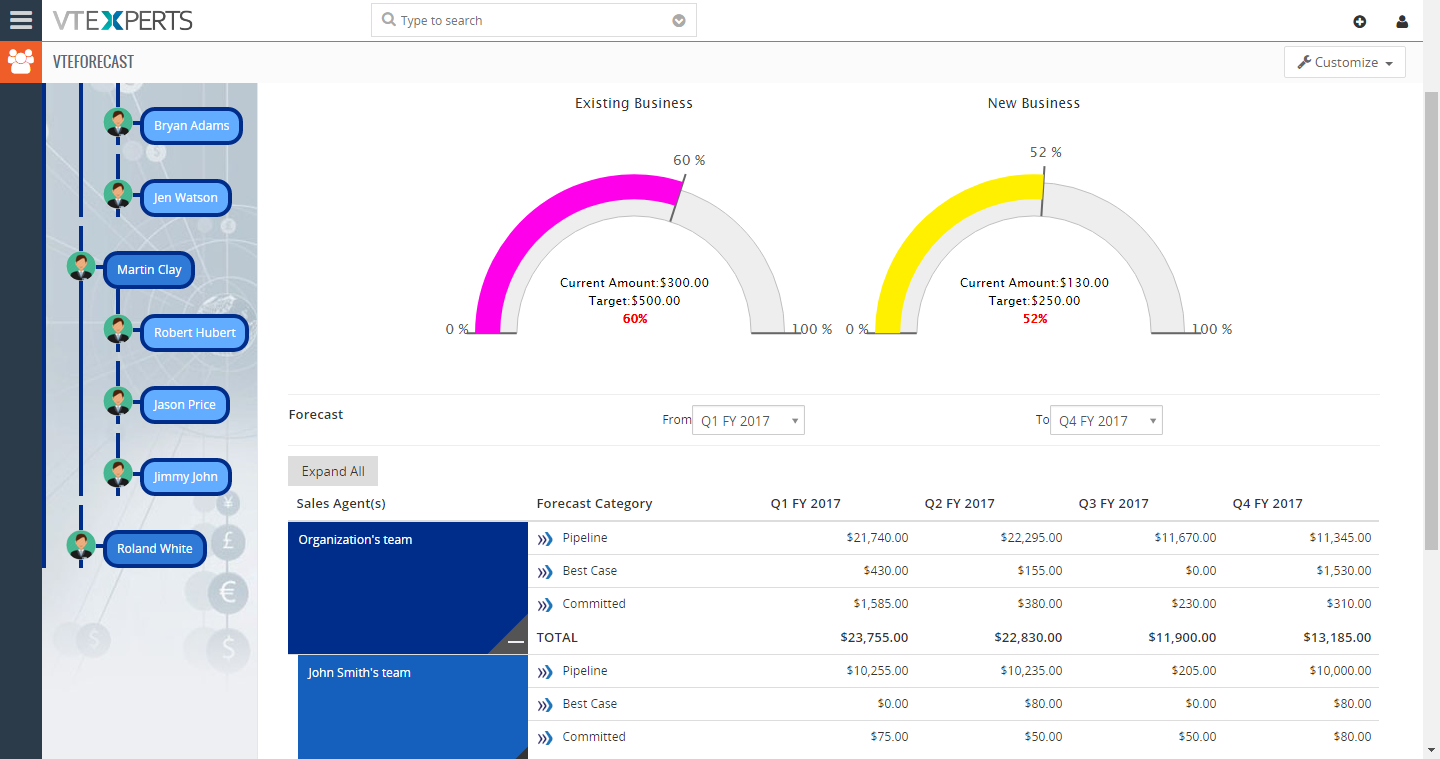Image resolution: width=1440 pixels, height=759 pixels.
Task: Click John Smith Pipeline Q3 value $205.00
Action: [x=1194, y=671]
